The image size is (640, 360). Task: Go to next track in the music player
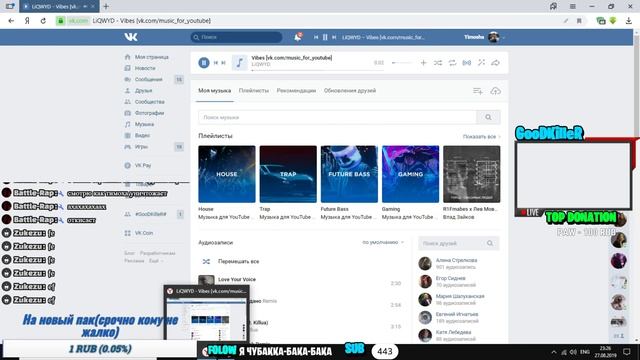click(x=223, y=62)
